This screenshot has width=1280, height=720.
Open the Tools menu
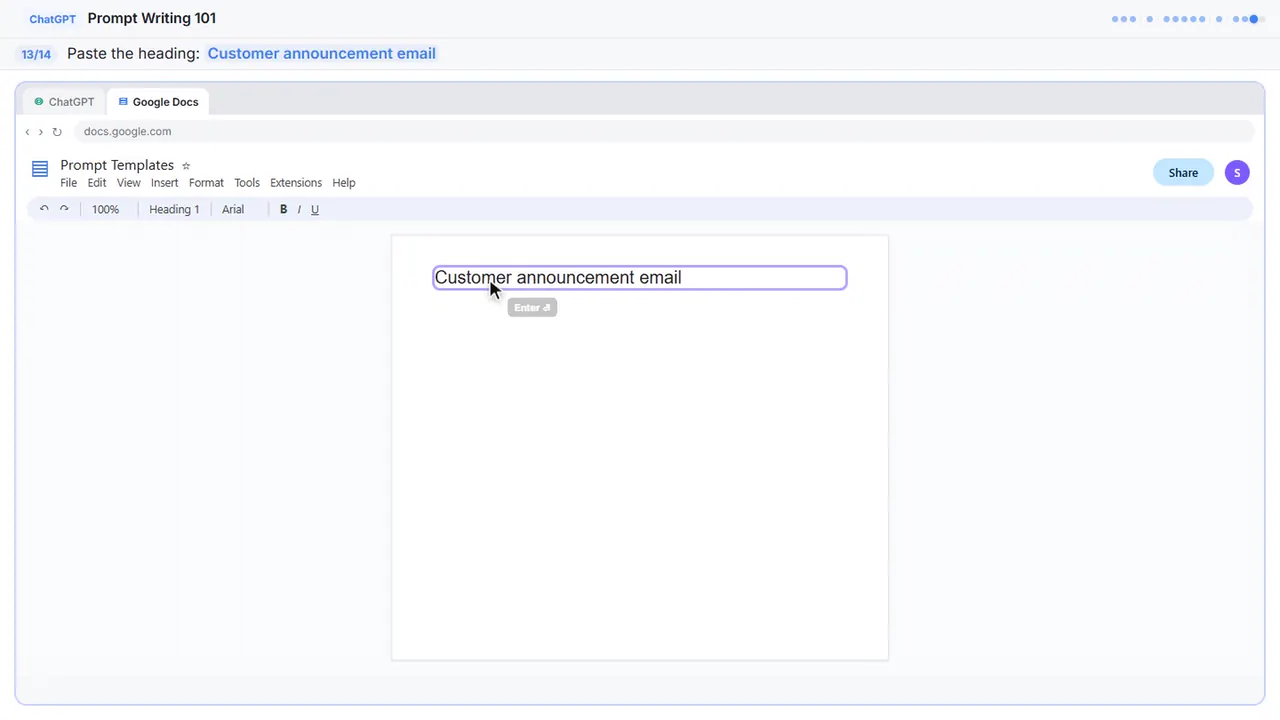247,183
